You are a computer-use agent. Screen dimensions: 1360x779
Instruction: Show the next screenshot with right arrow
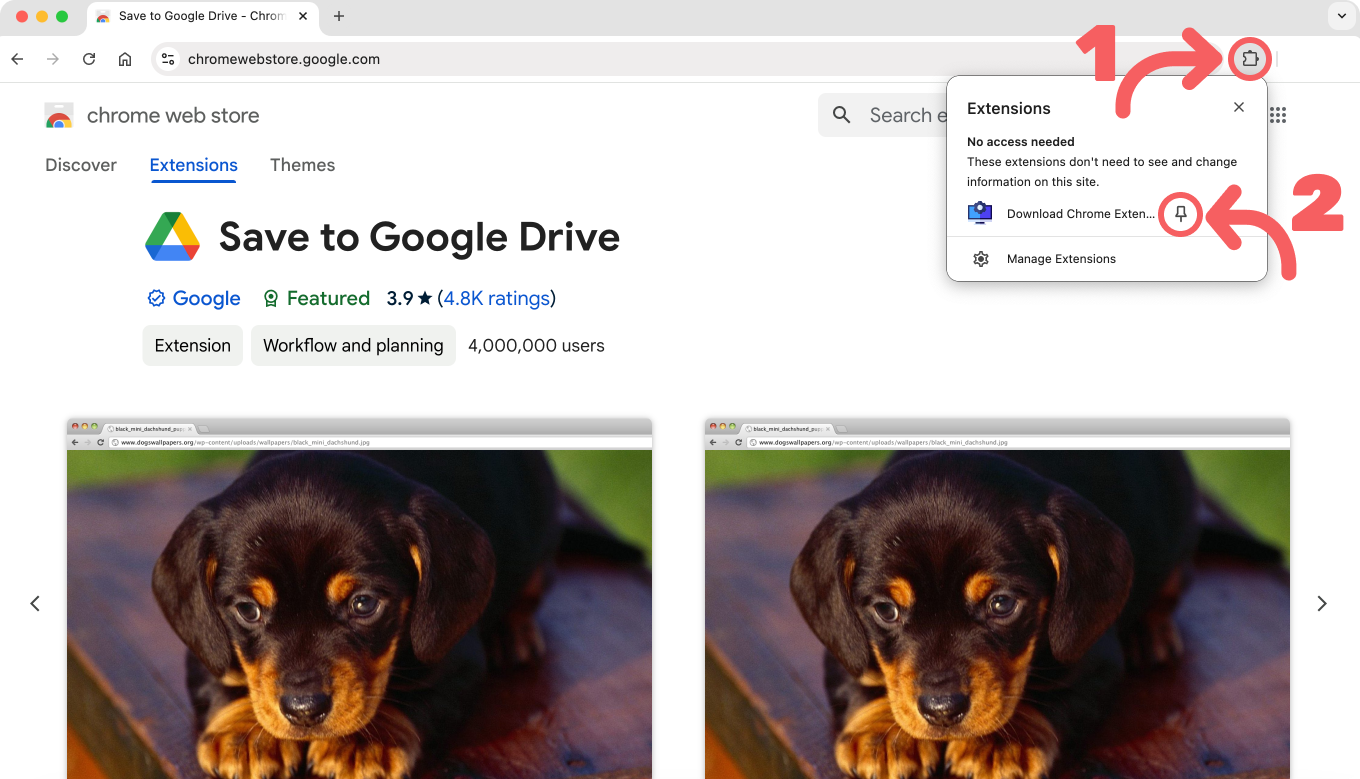pyautogui.click(x=1322, y=603)
